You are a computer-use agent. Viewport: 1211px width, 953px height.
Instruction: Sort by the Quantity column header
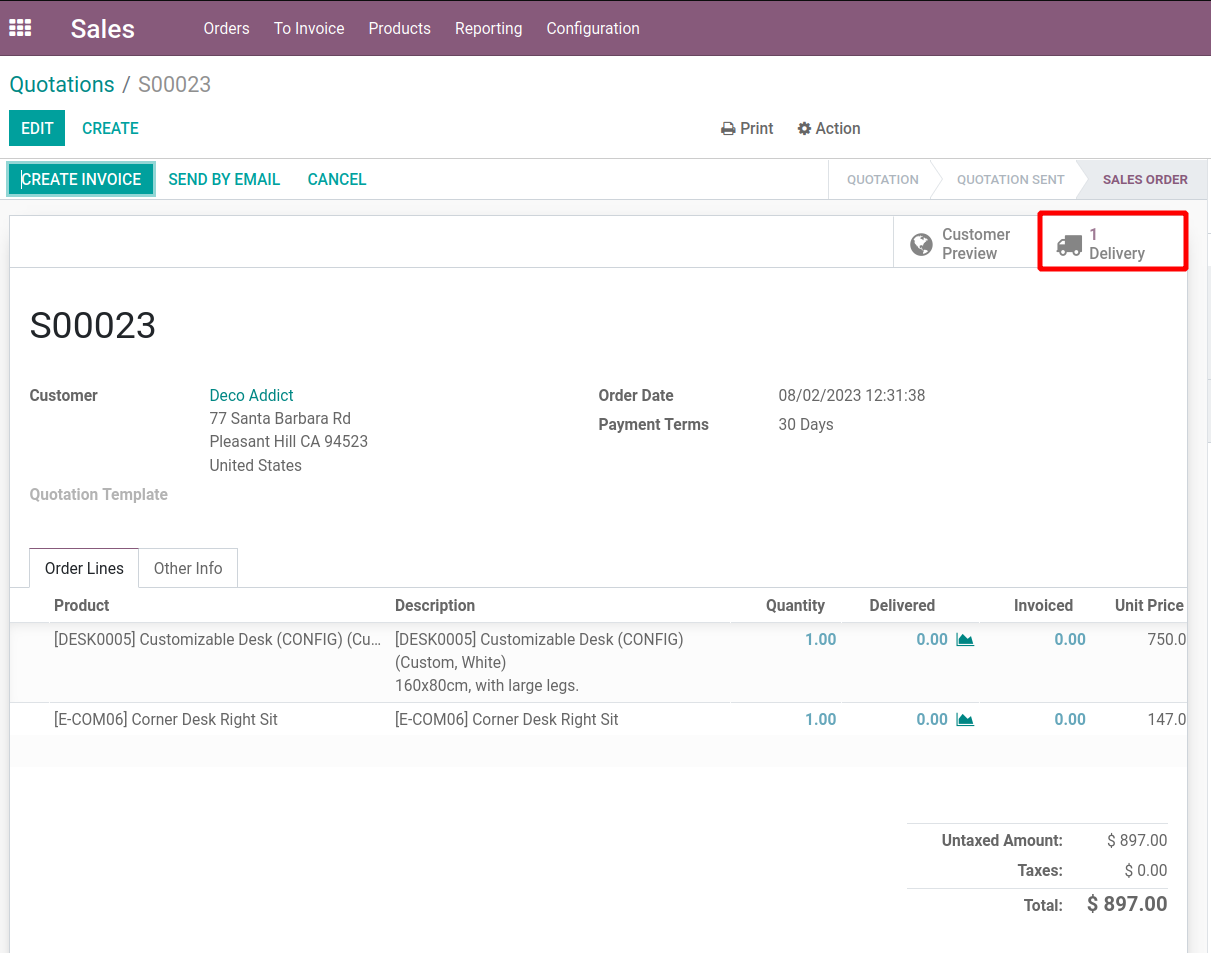pos(795,605)
